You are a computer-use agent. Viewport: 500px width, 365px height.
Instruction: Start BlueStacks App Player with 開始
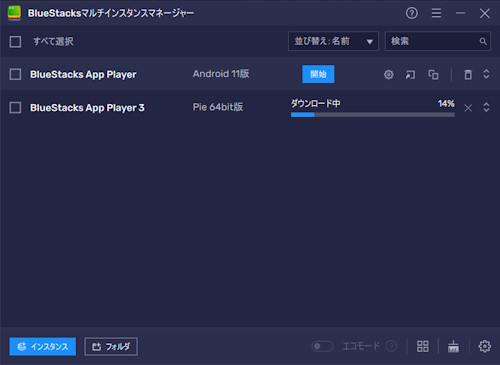318,74
